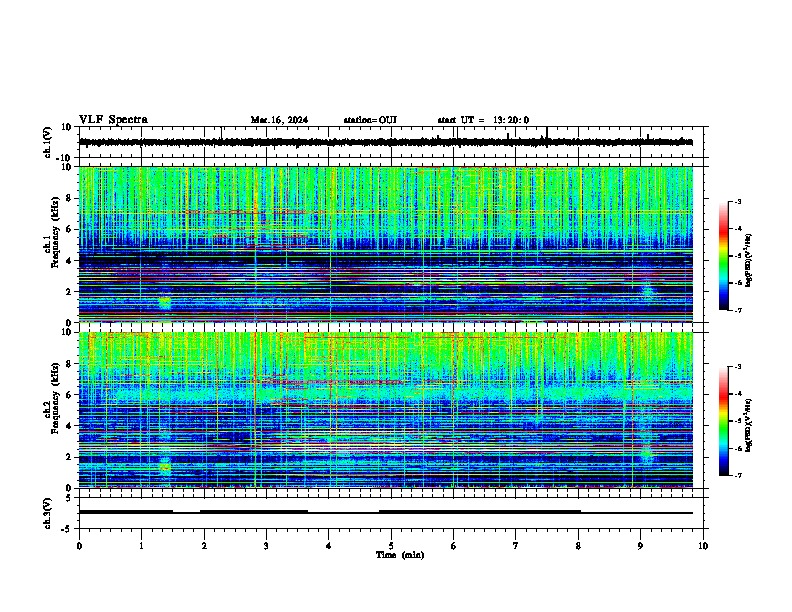792x612 pixels.
Task: Click the ch.2 "Frequency (kHz)" axis label
Action: [55, 398]
